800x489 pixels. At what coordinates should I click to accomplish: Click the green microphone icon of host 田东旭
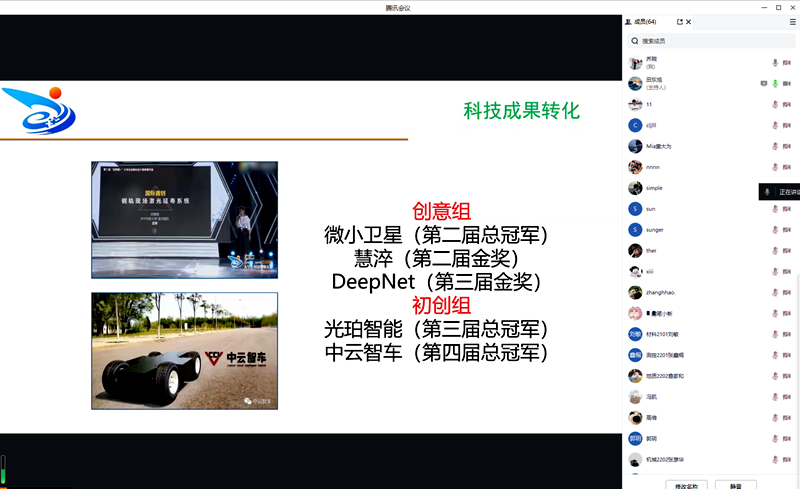[x=775, y=83]
